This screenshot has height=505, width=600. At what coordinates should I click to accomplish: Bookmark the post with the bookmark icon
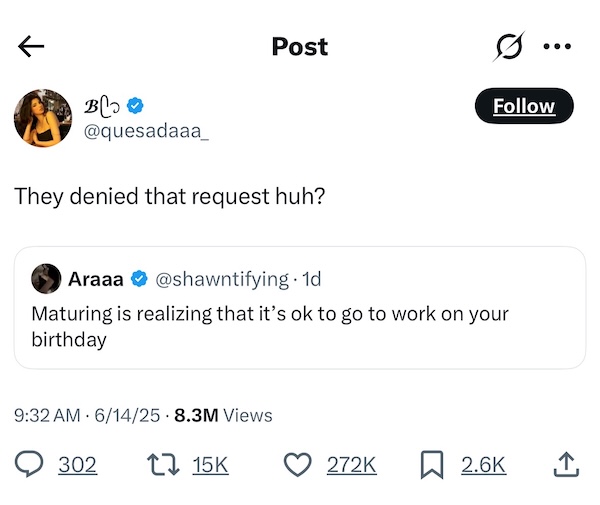click(432, 464)
